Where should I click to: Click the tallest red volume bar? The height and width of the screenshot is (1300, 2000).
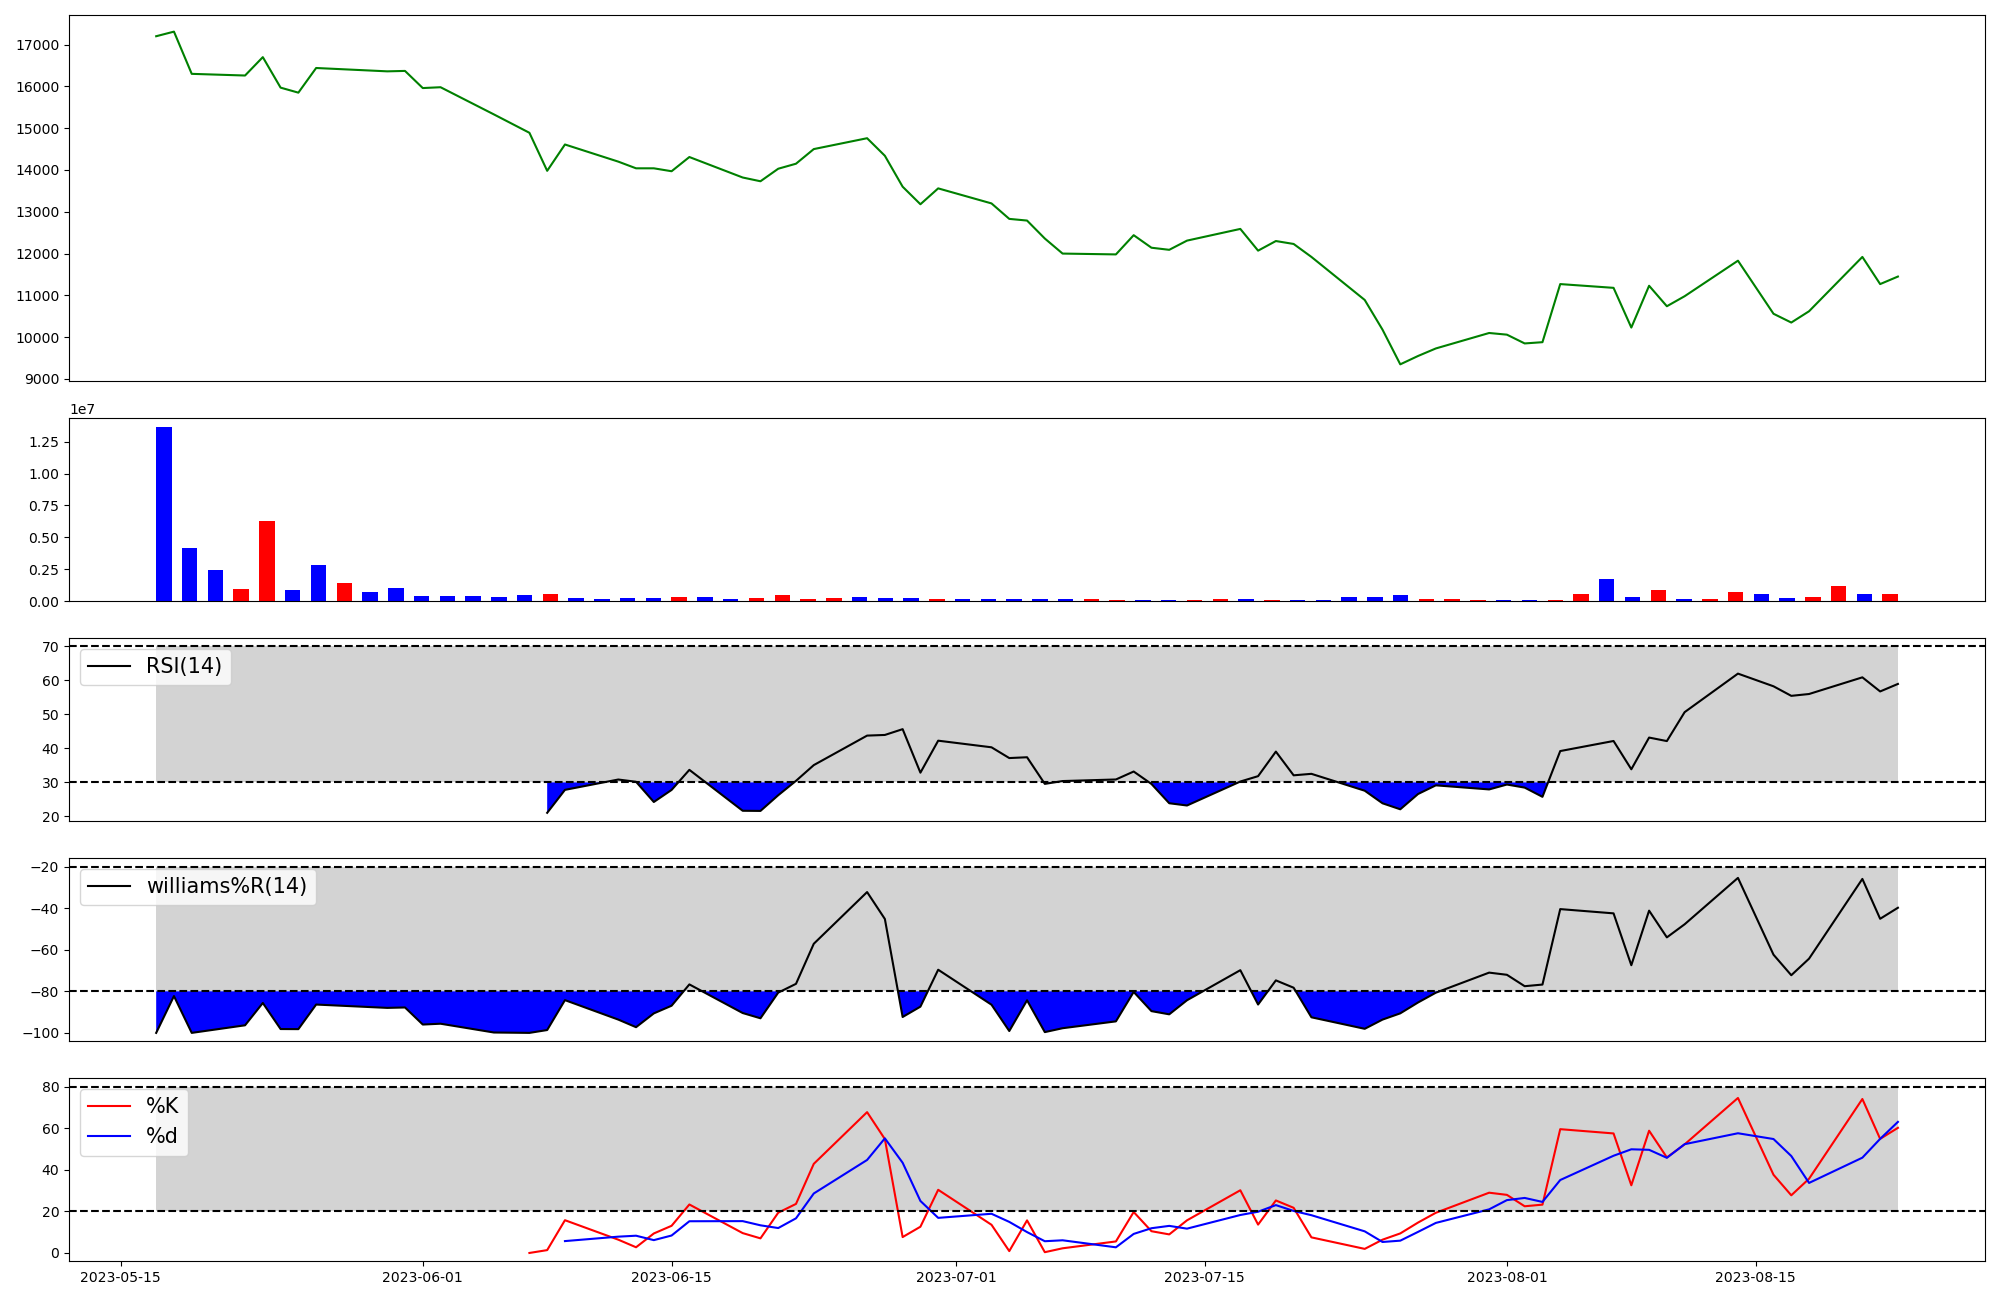tap(267, 560)
